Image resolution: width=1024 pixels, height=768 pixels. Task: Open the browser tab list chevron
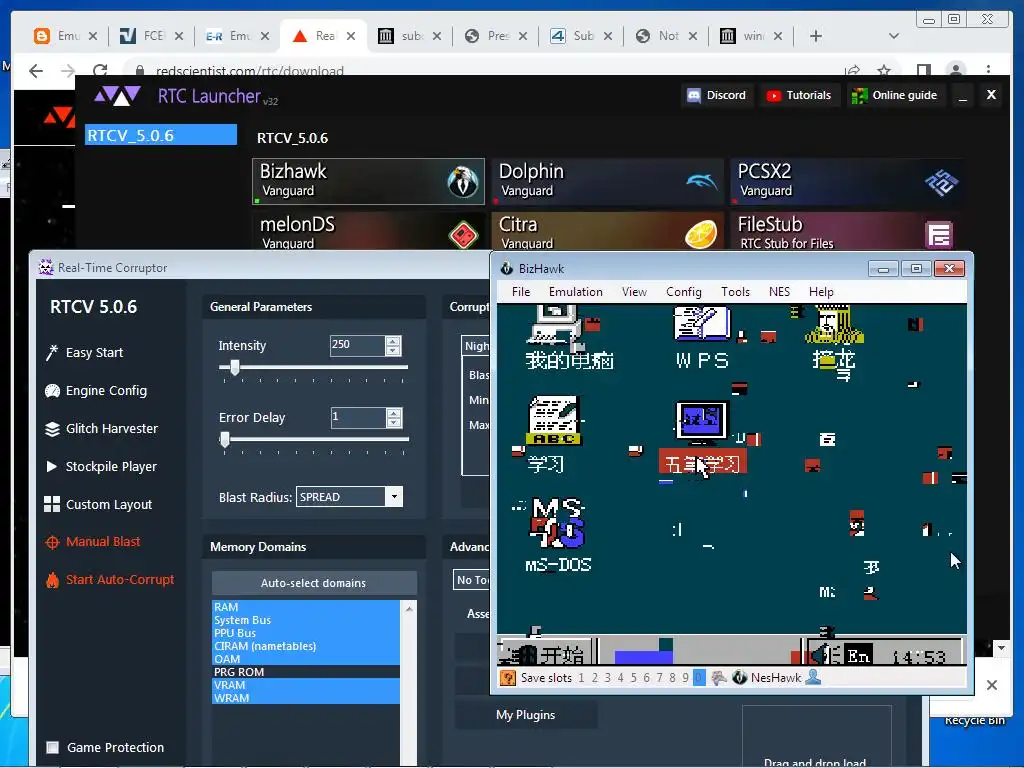[x=894, y=36]
